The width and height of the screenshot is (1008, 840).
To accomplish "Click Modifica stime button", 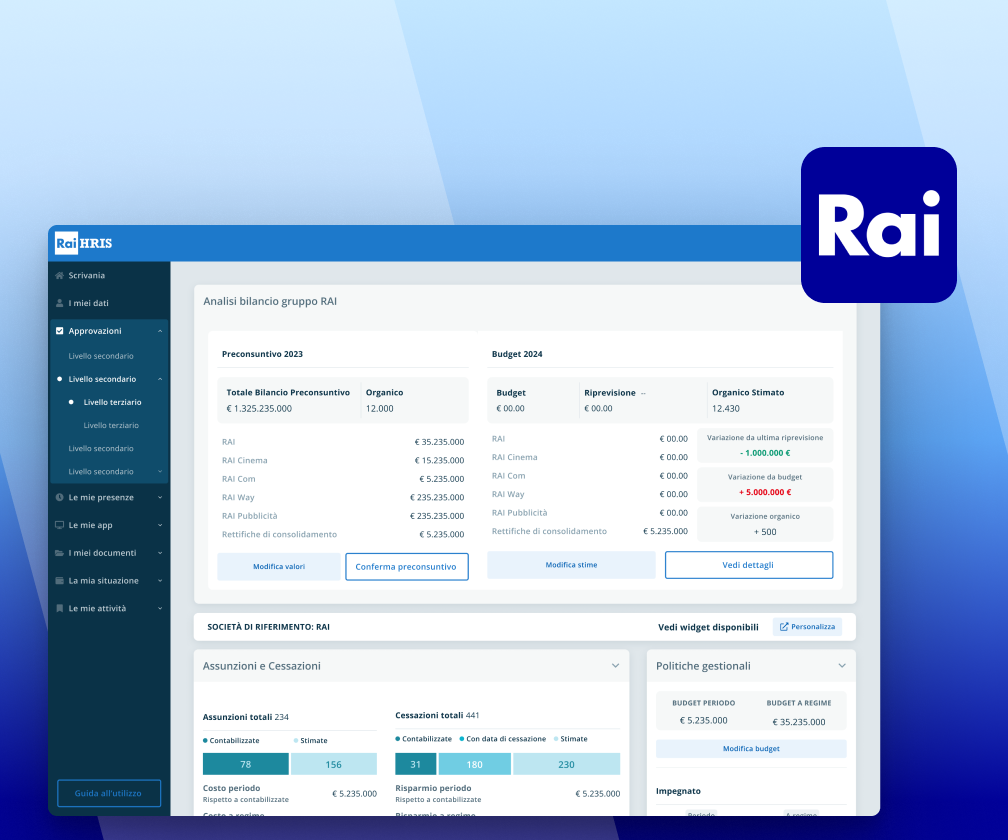I will tap(572, 565).
